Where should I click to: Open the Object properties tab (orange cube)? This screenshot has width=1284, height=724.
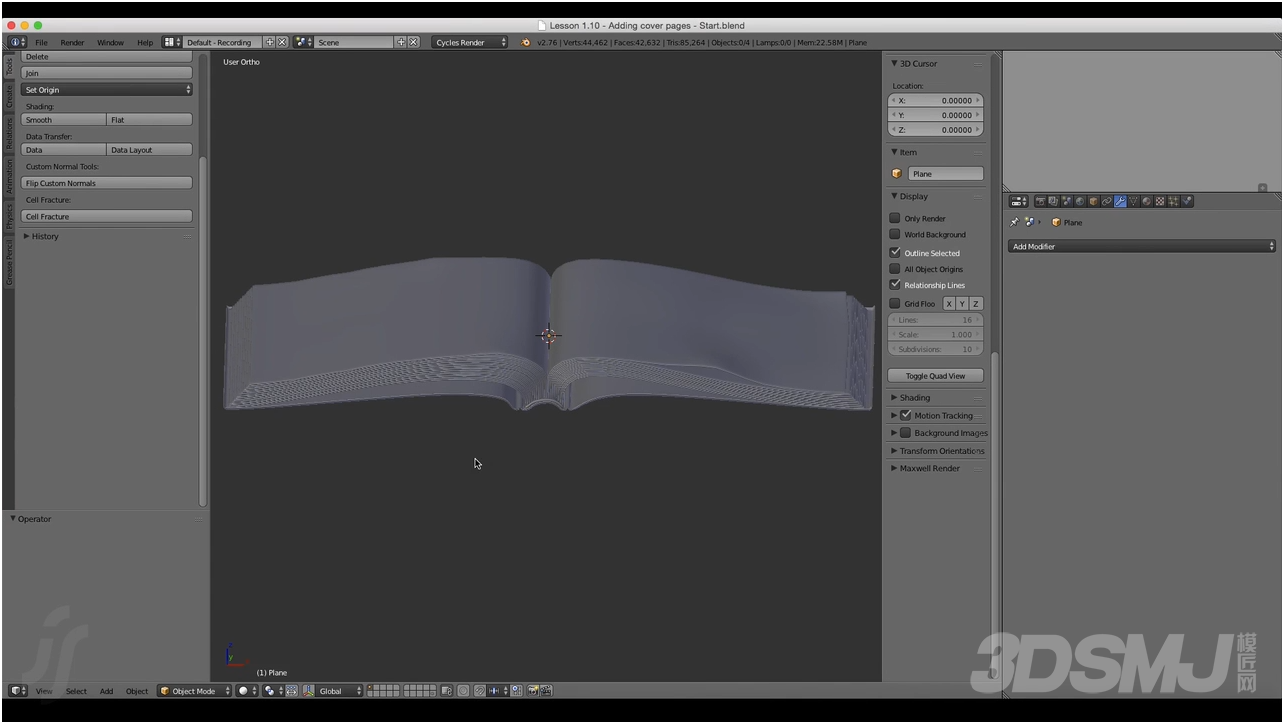point(1093,201)
